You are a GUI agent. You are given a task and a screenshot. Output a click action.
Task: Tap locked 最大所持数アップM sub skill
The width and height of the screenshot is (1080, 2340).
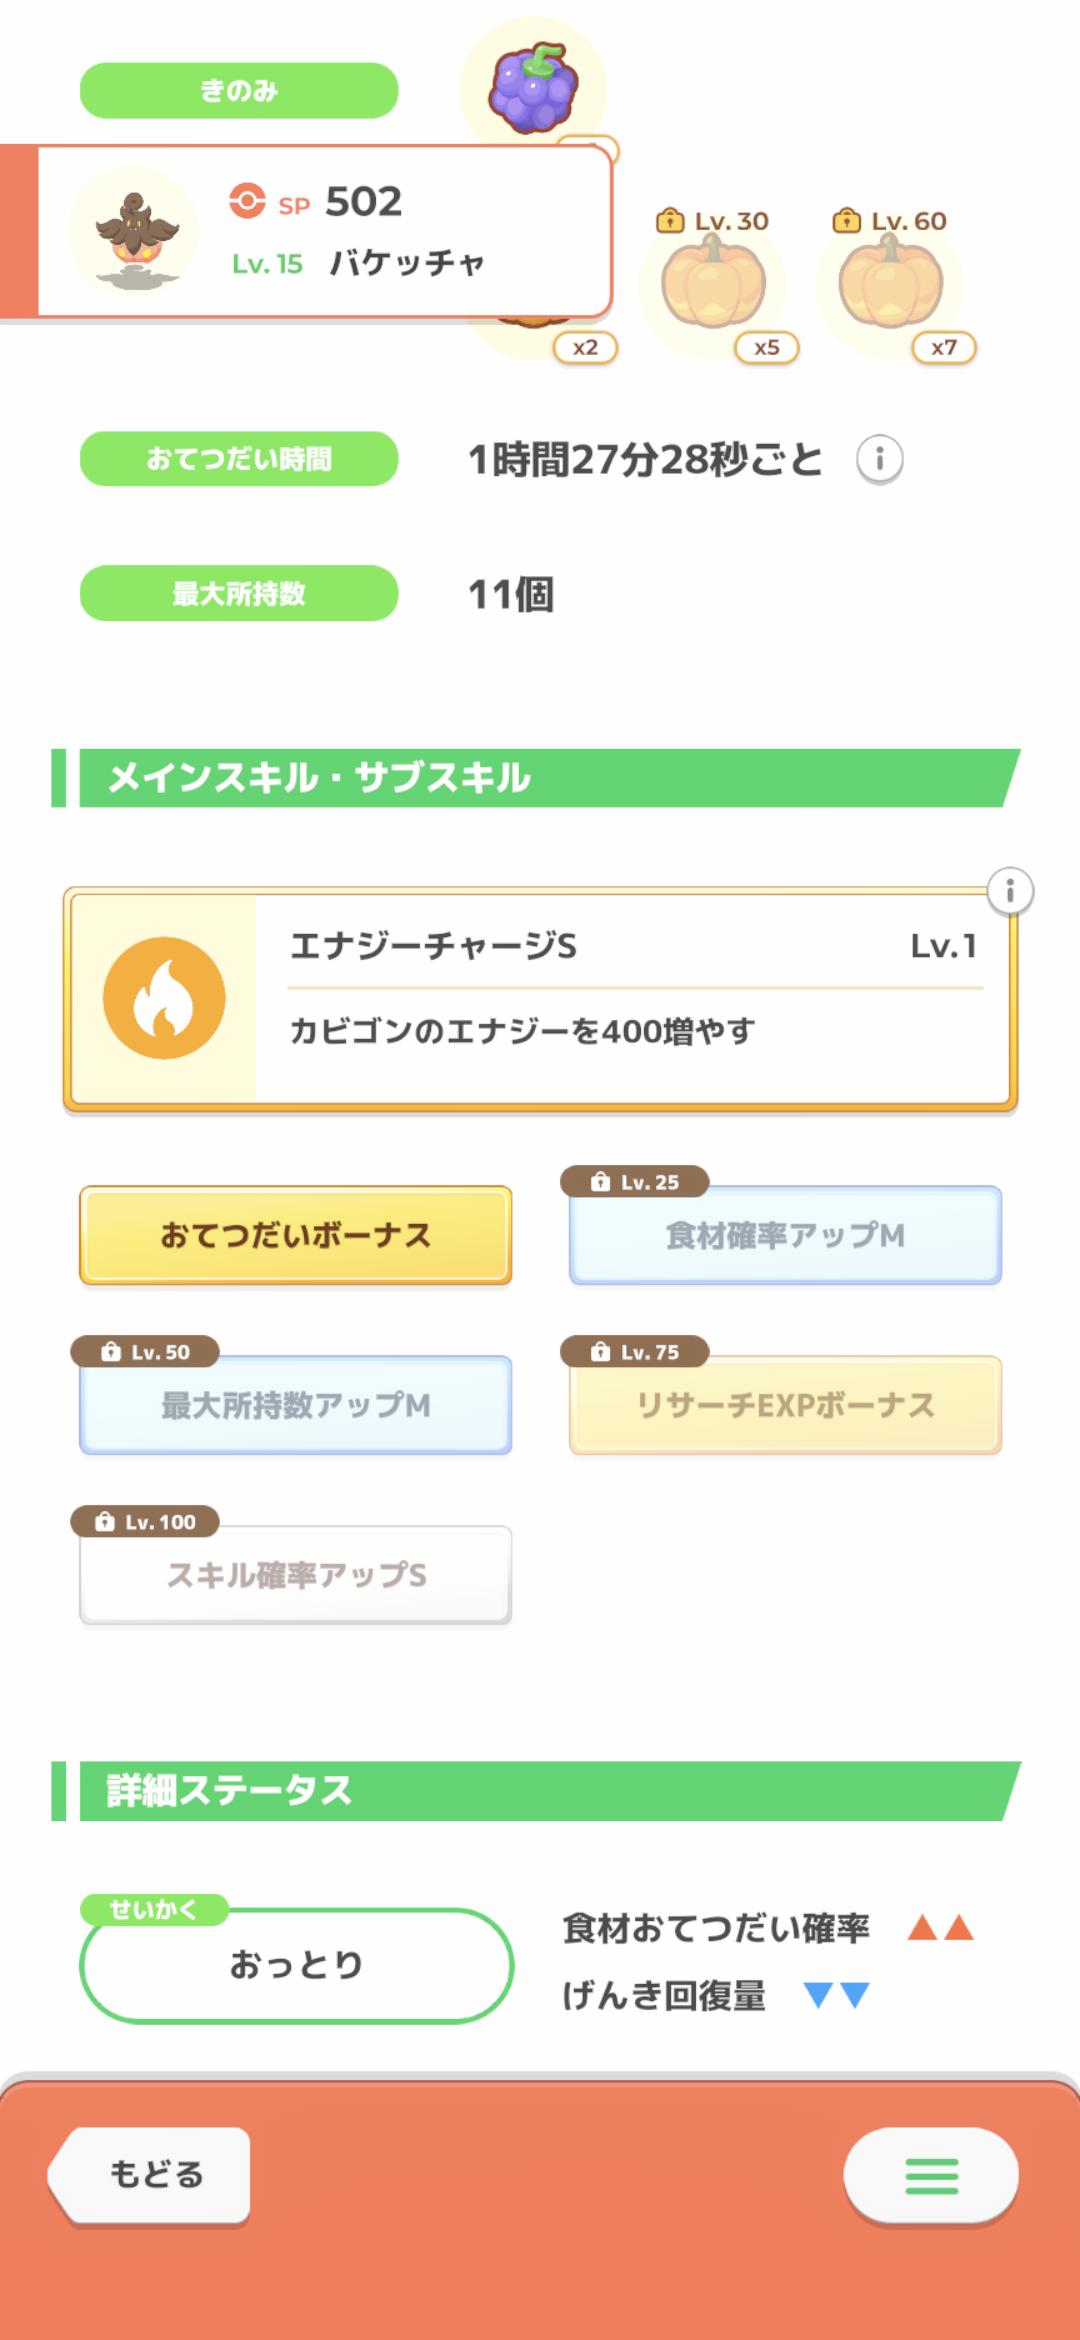[296, 1406]
